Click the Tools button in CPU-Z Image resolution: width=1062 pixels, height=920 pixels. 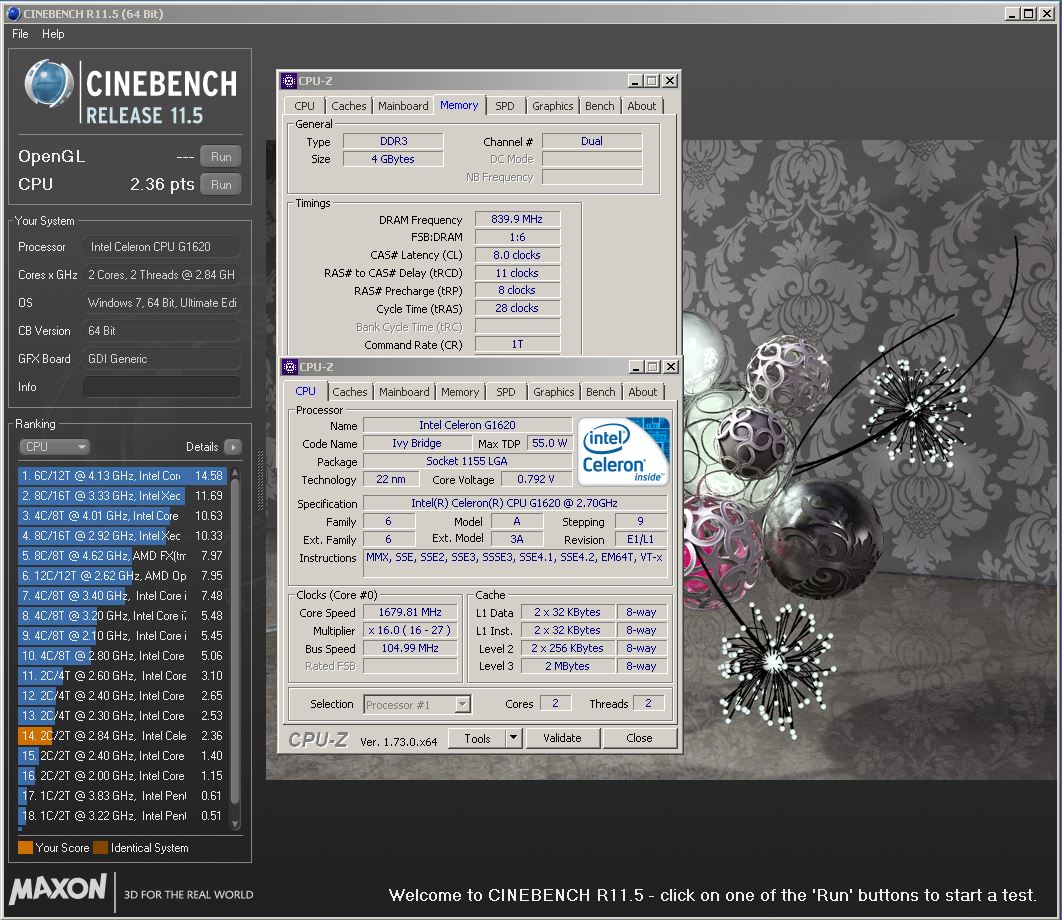[477, 738]
